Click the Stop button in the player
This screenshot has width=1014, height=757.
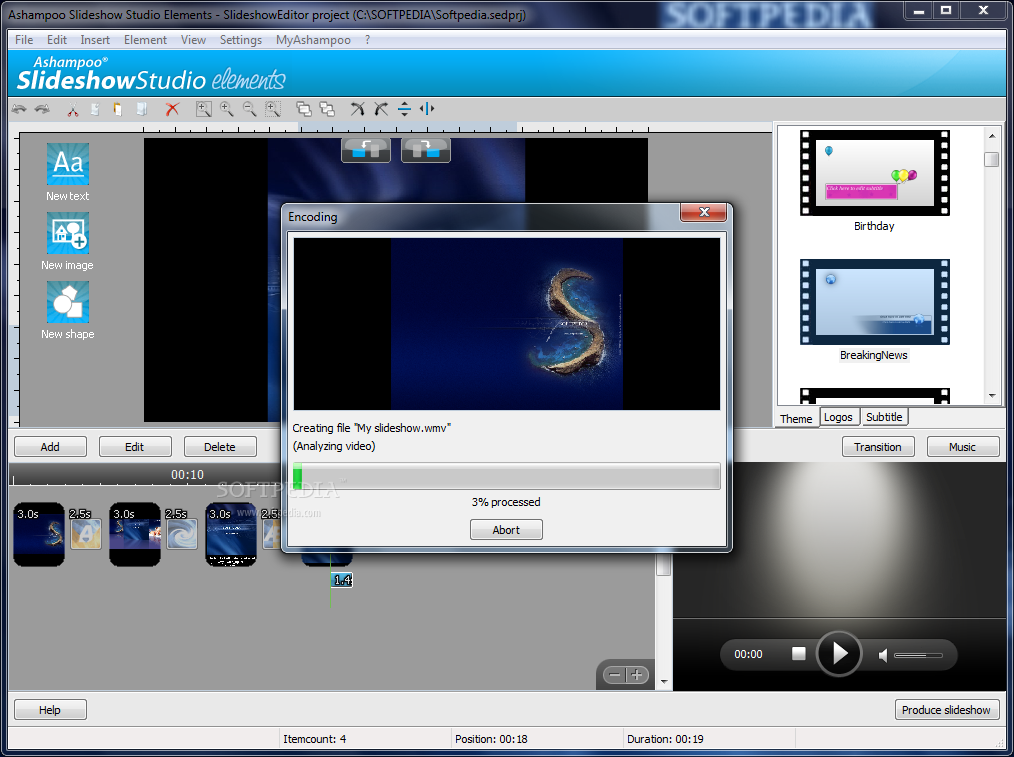tap(799, 654)
